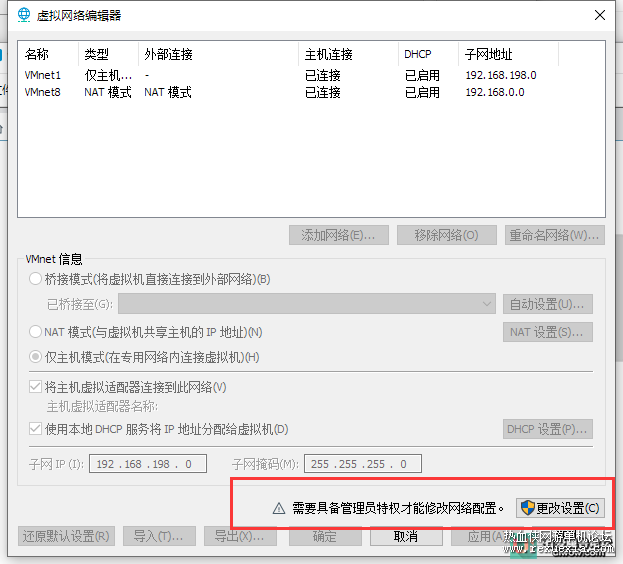Image resolution: width=623 pixels, height=564 pixels.
Task: Click the 子网地址 column header
Action: point(509,54)
